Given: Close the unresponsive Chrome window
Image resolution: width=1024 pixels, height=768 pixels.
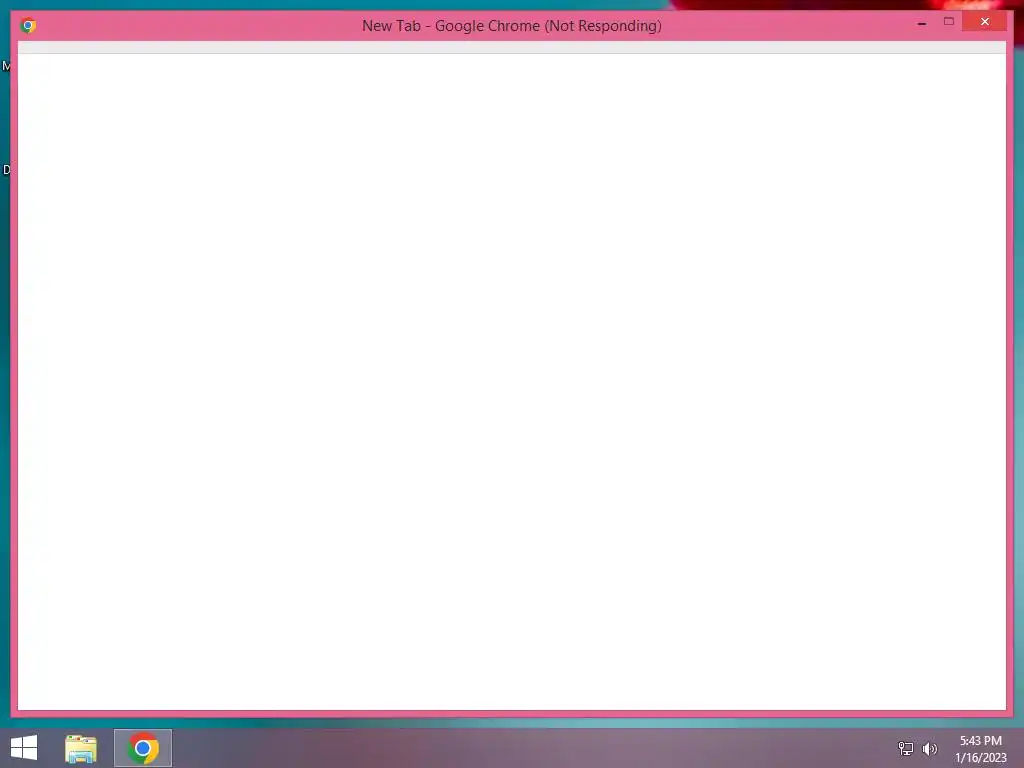Looking at the screenshot, I should tap(984, 22).
